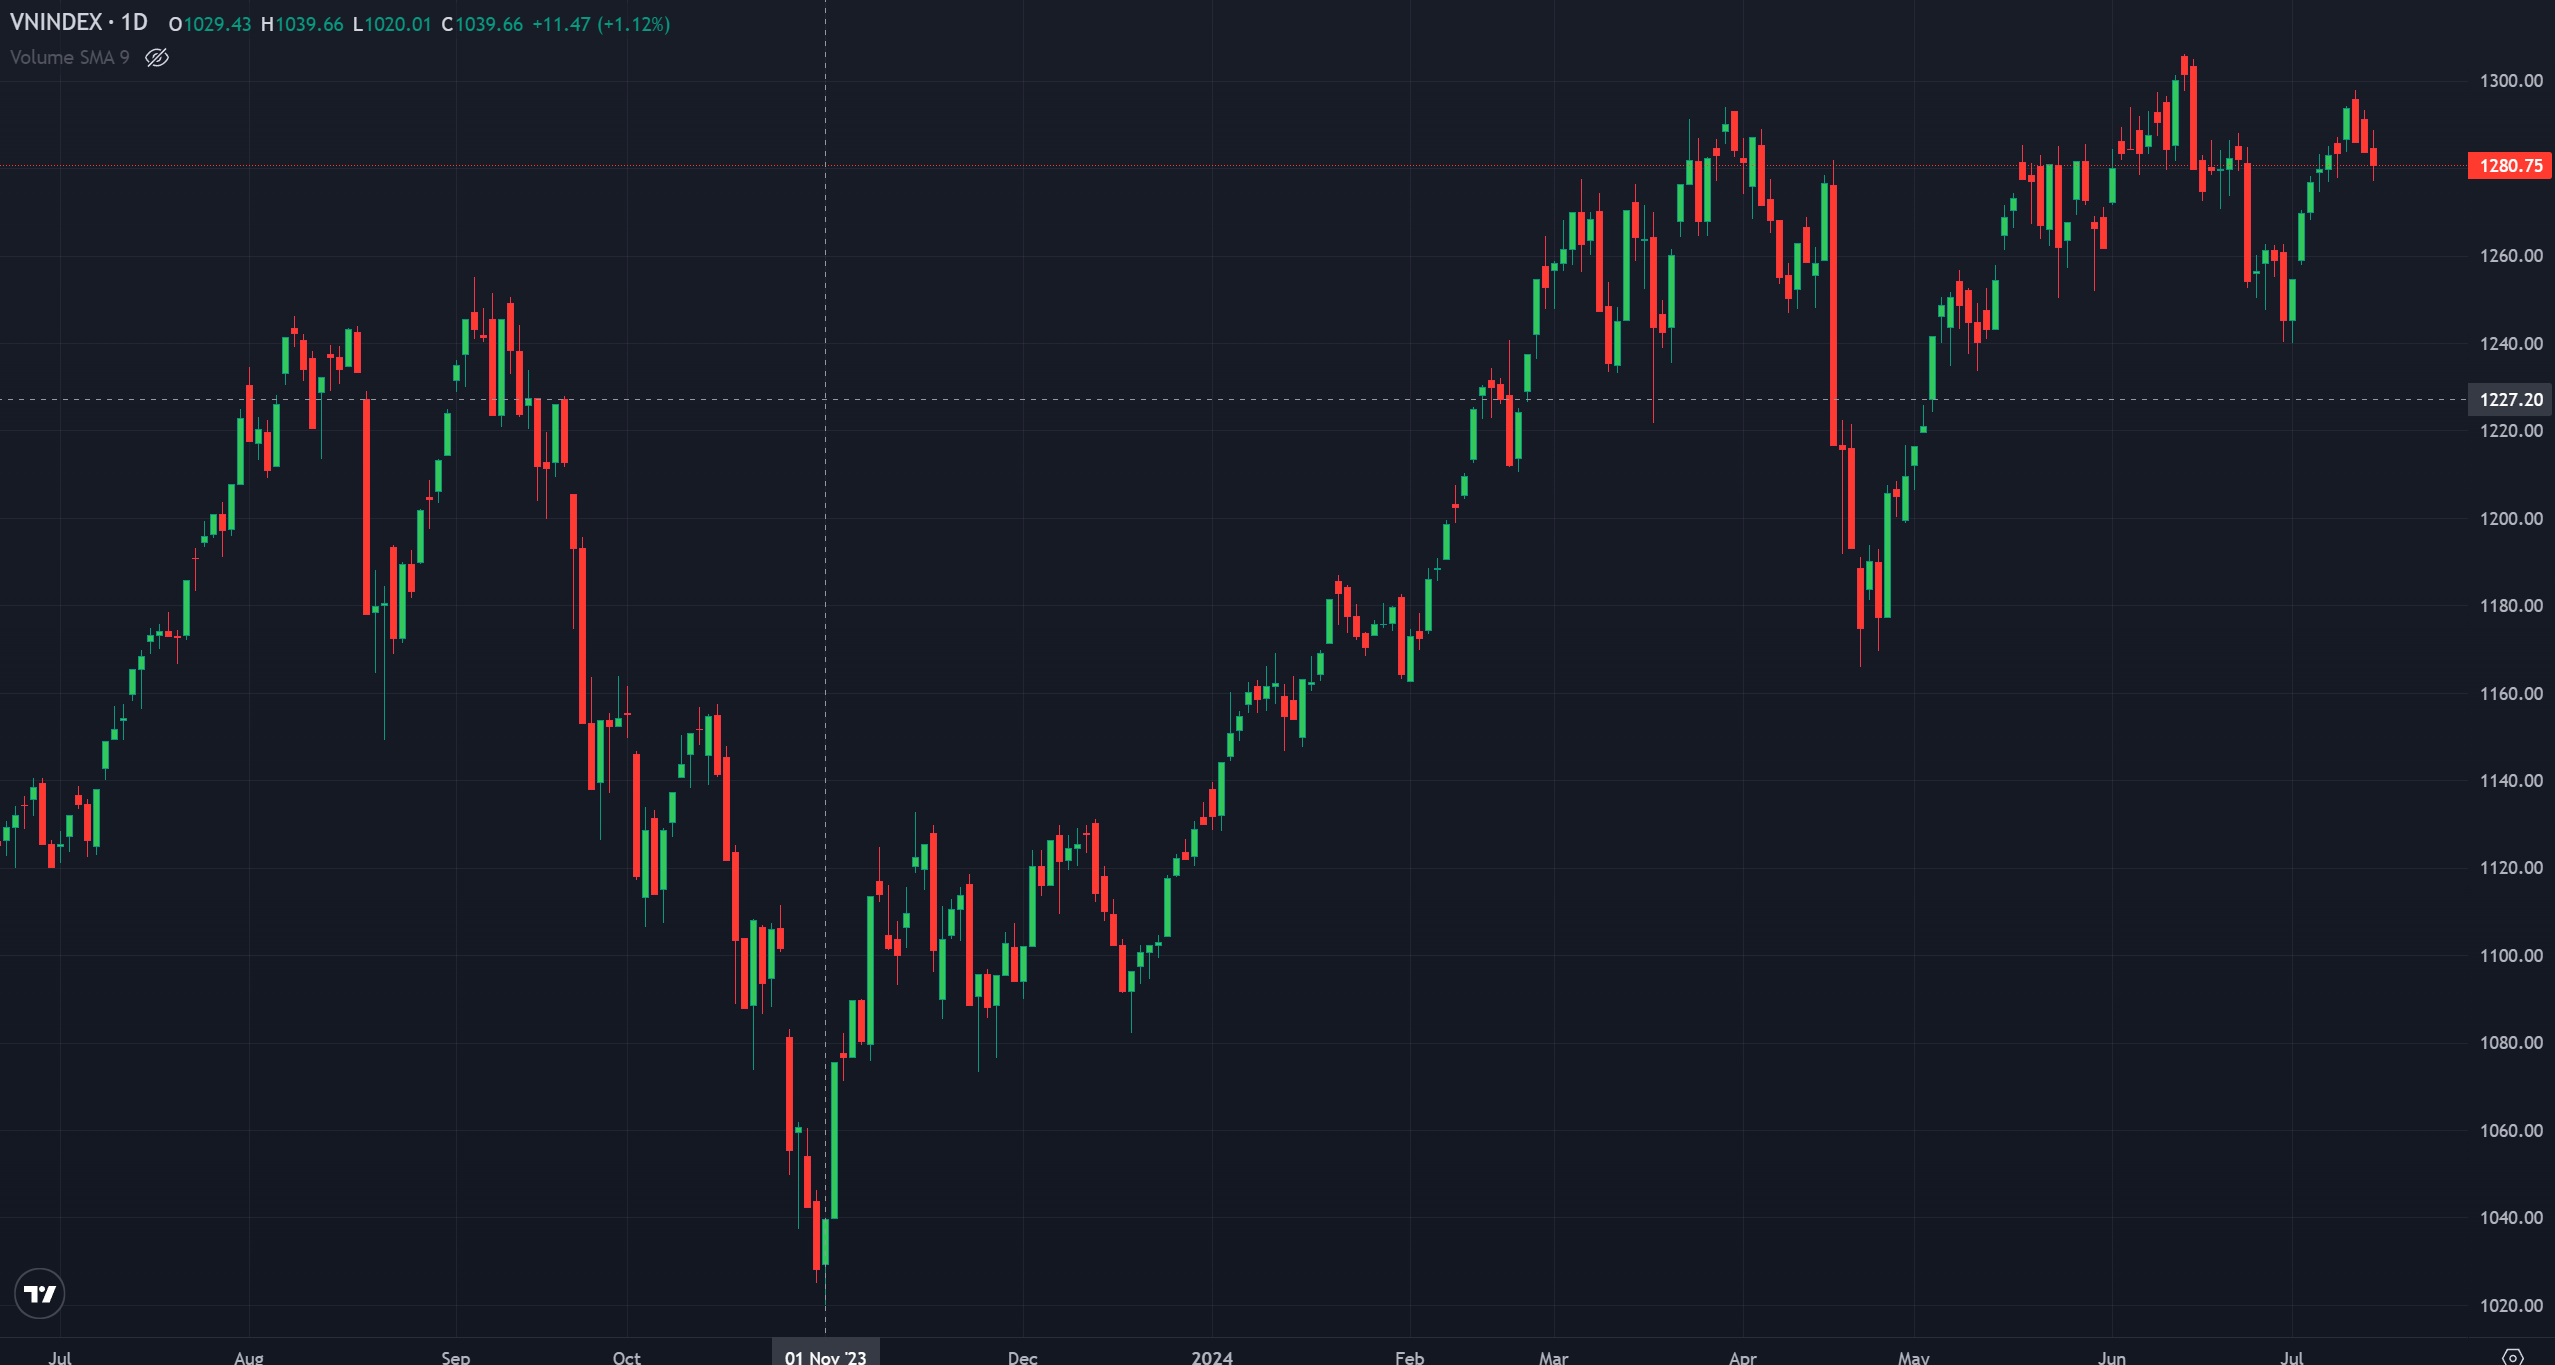Image resolution: width=2555 pixels, height=1365 pixels.
Task: Click the 1220.00 price axis label
Action: coord(2511,431)
